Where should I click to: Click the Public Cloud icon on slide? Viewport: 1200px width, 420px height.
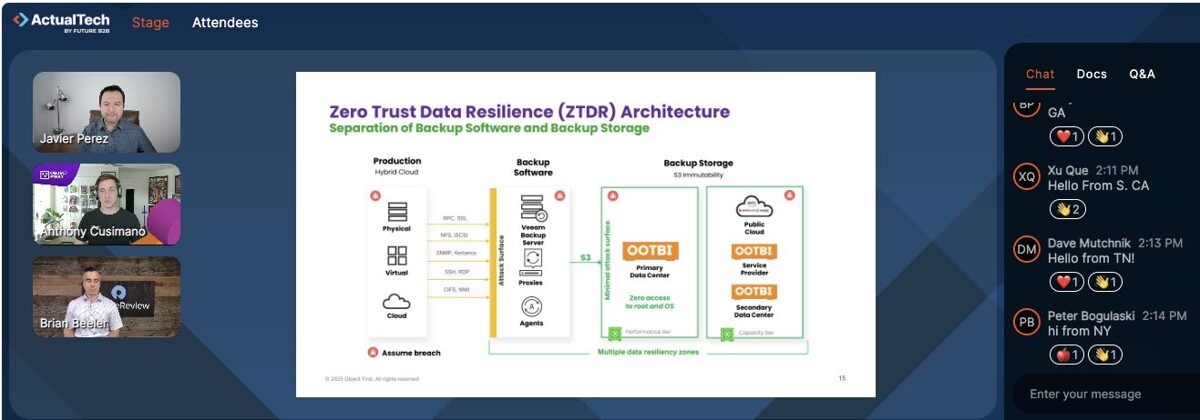click(x=755, y=206)
